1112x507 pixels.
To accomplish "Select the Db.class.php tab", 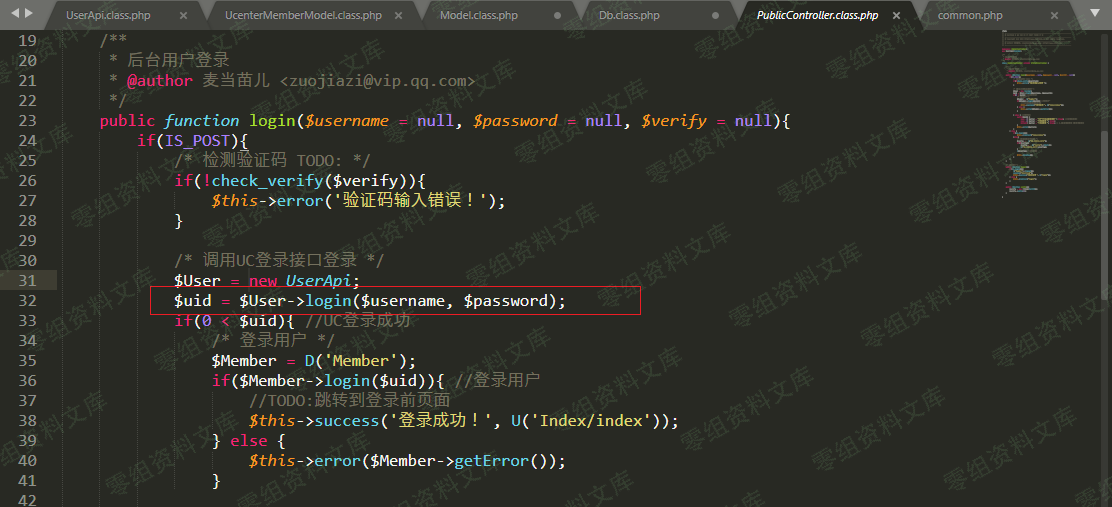I will 629,16.
